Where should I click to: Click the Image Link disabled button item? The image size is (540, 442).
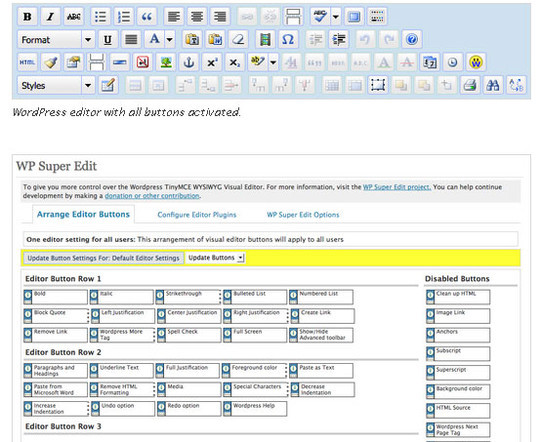tap(458, 316)
